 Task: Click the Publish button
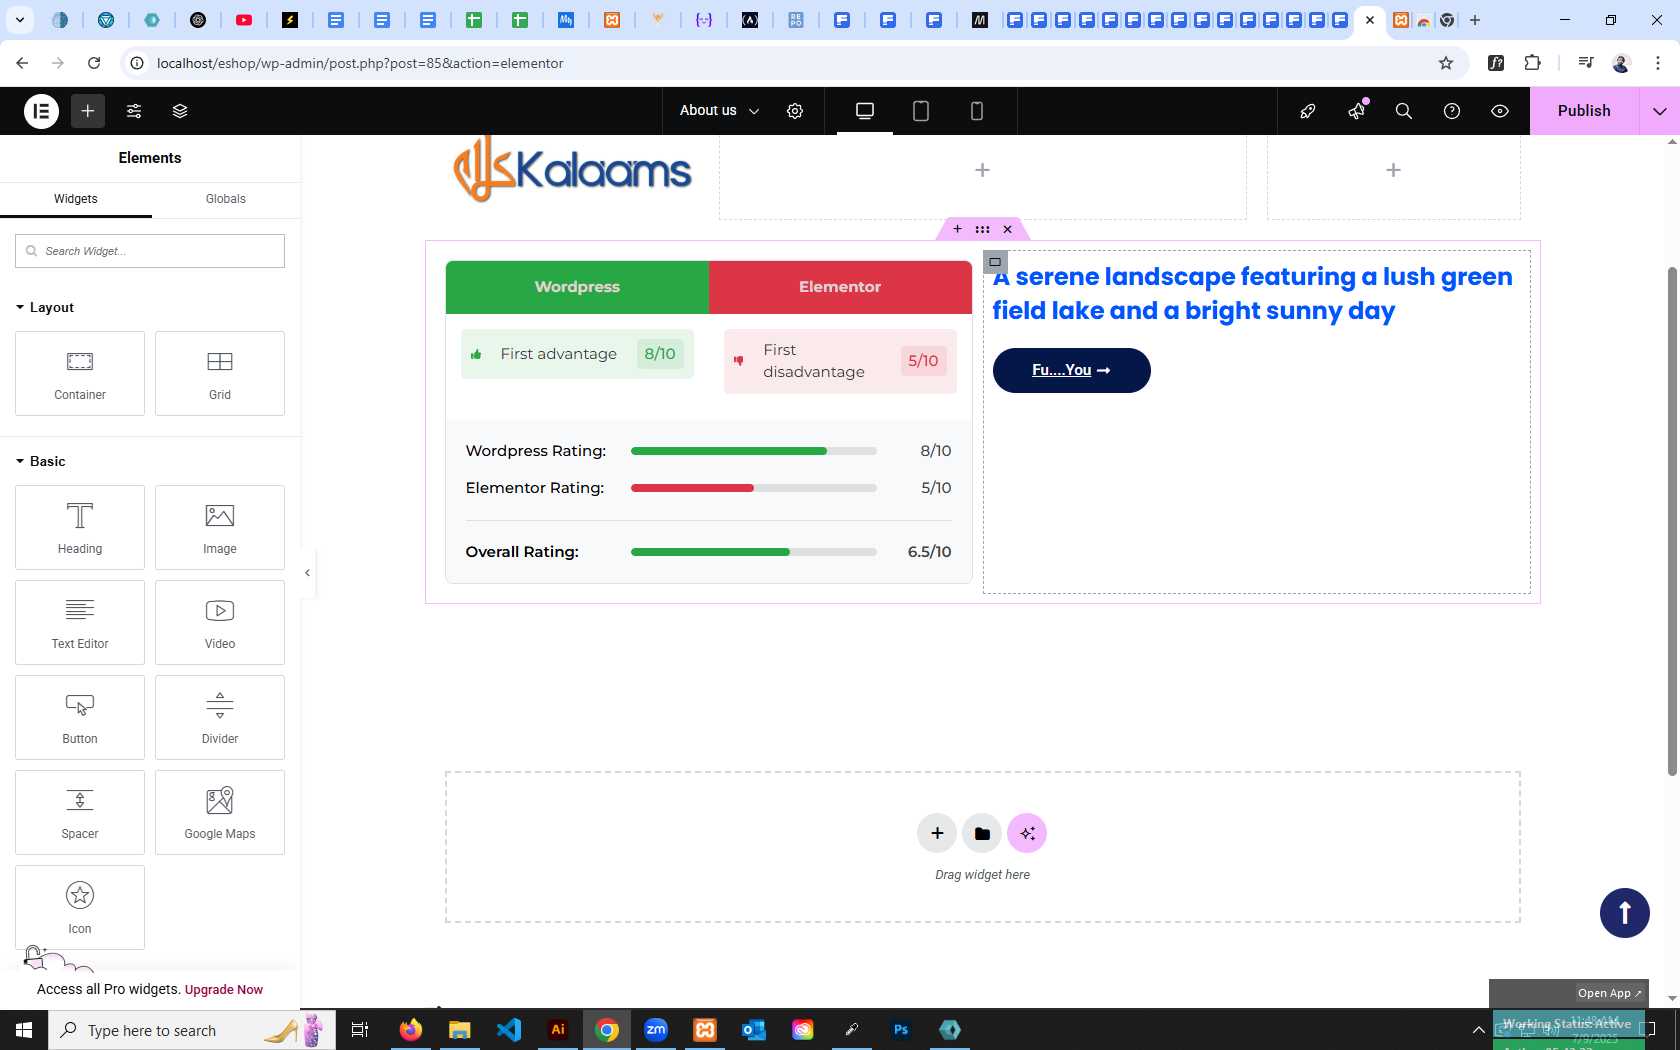coord(1584,111)
